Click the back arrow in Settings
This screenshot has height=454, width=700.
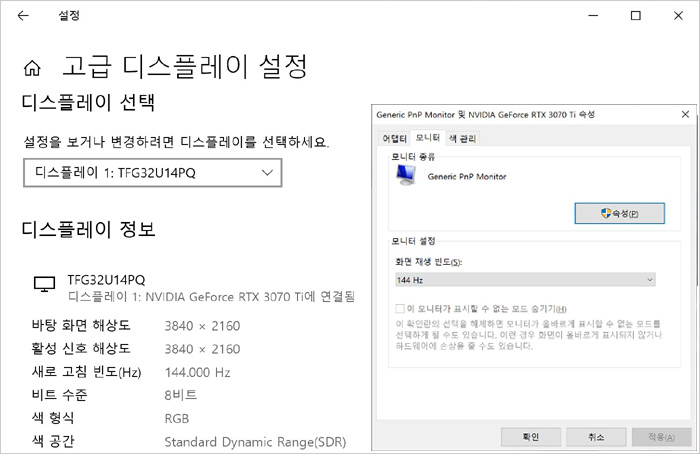[23, 16]
